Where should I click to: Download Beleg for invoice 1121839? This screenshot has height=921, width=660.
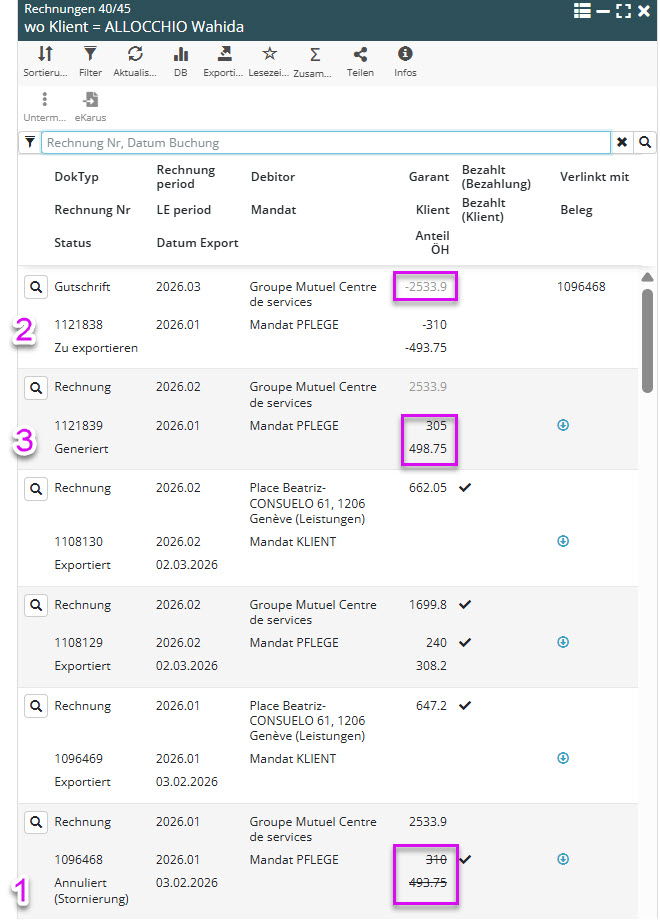click(x=562, y=425)
